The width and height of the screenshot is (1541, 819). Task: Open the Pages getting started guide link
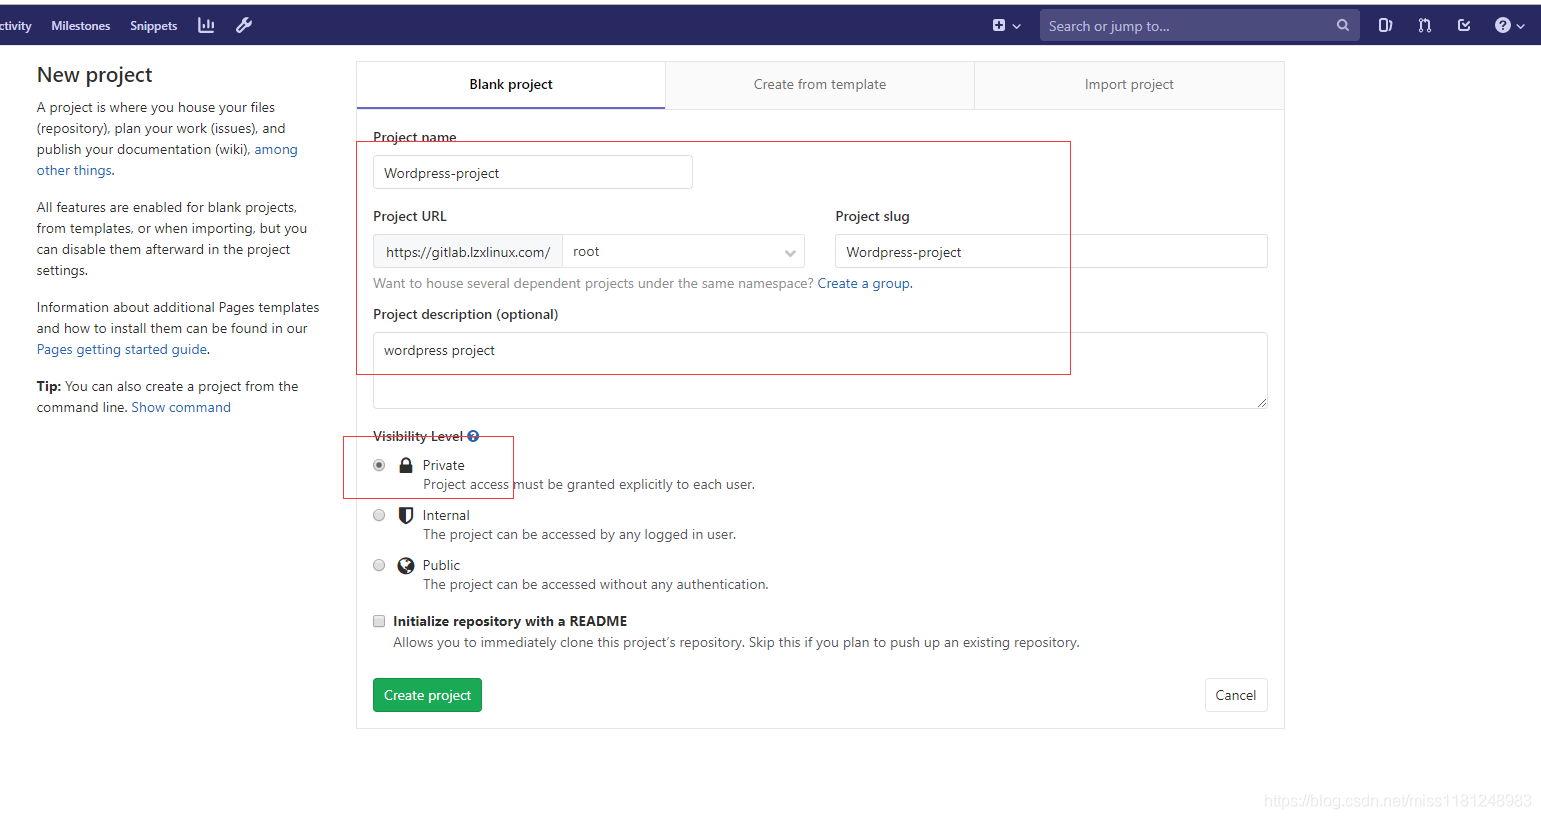click(122, 350)
